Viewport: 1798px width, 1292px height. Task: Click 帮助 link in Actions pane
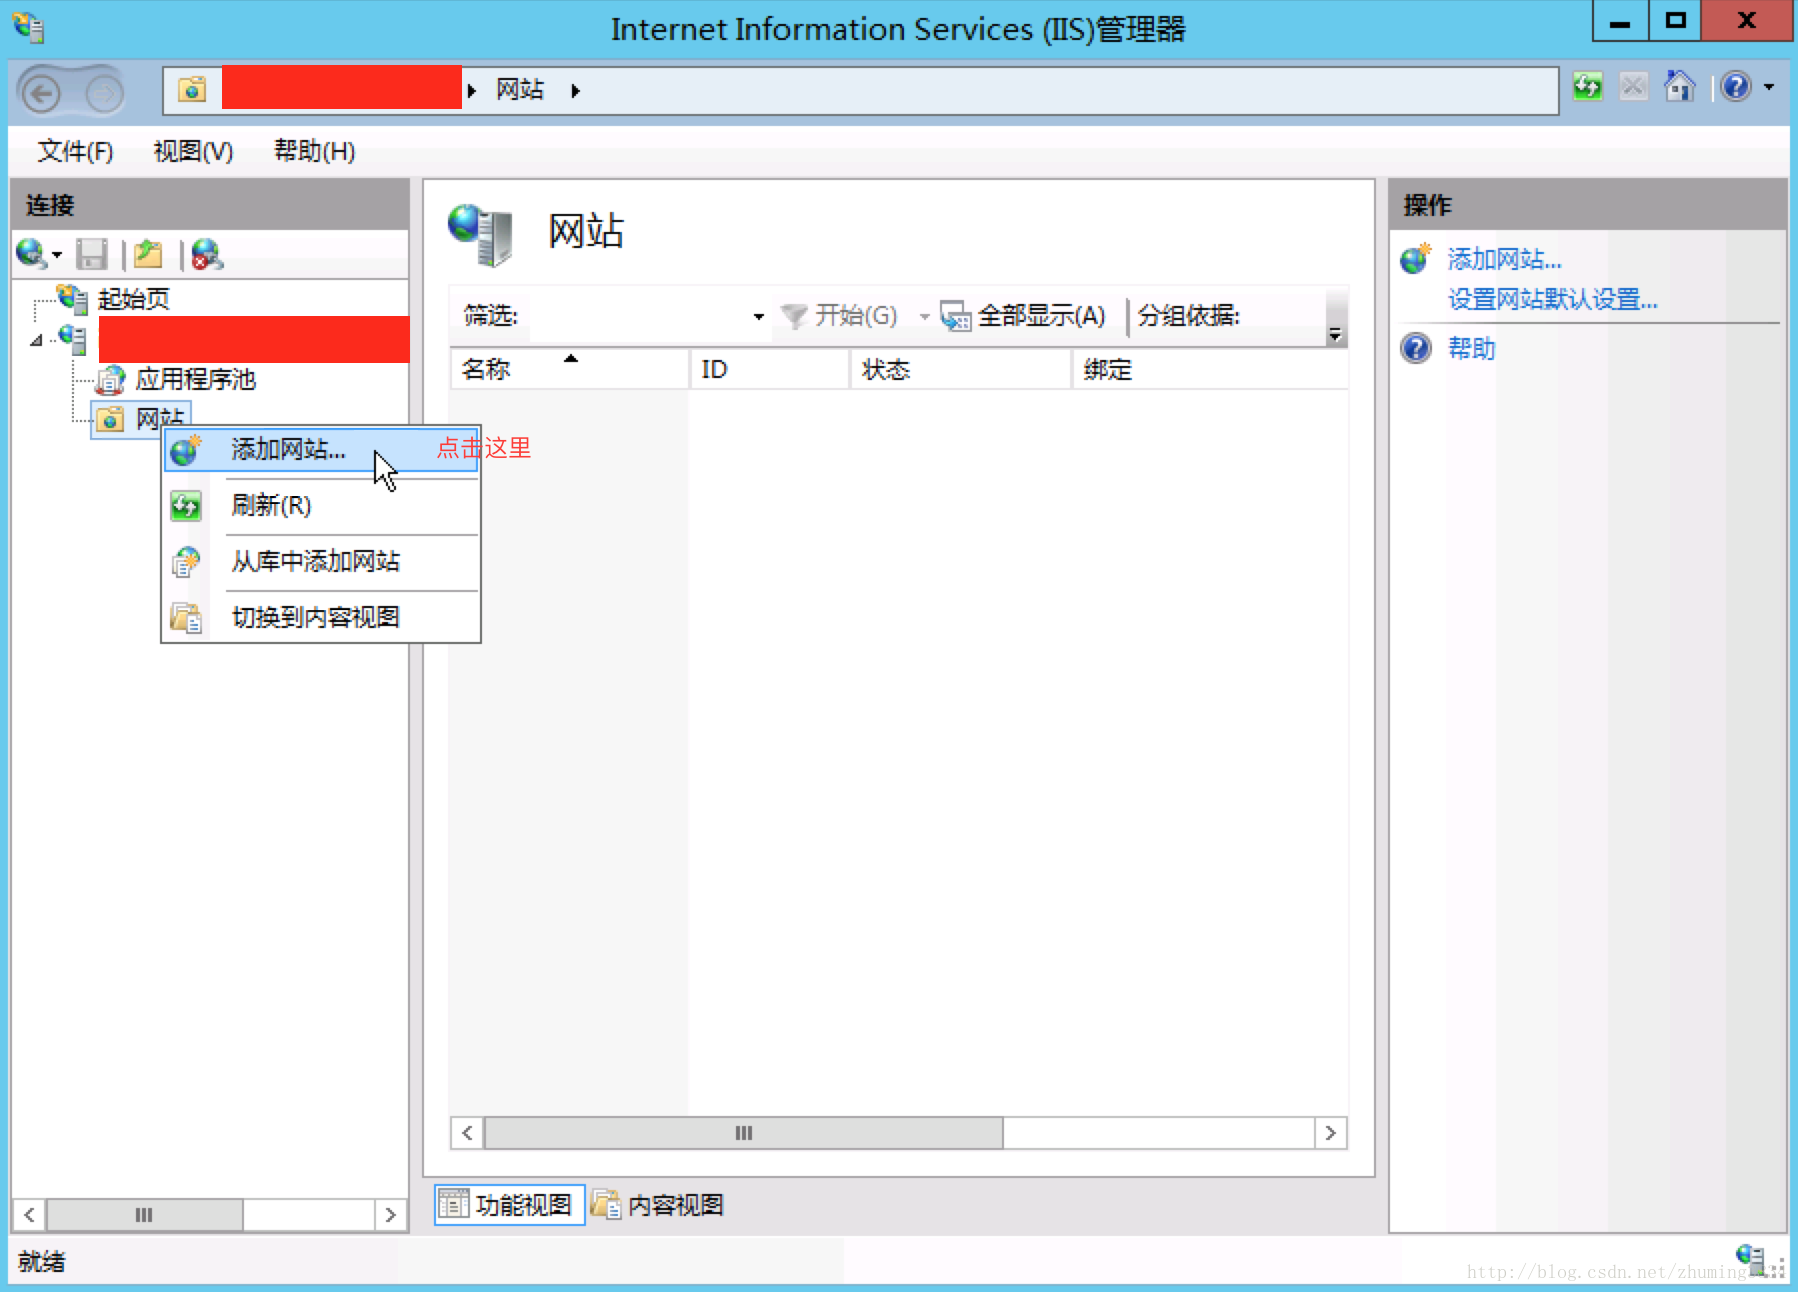pyautogui.click(x=1471, y=349)
